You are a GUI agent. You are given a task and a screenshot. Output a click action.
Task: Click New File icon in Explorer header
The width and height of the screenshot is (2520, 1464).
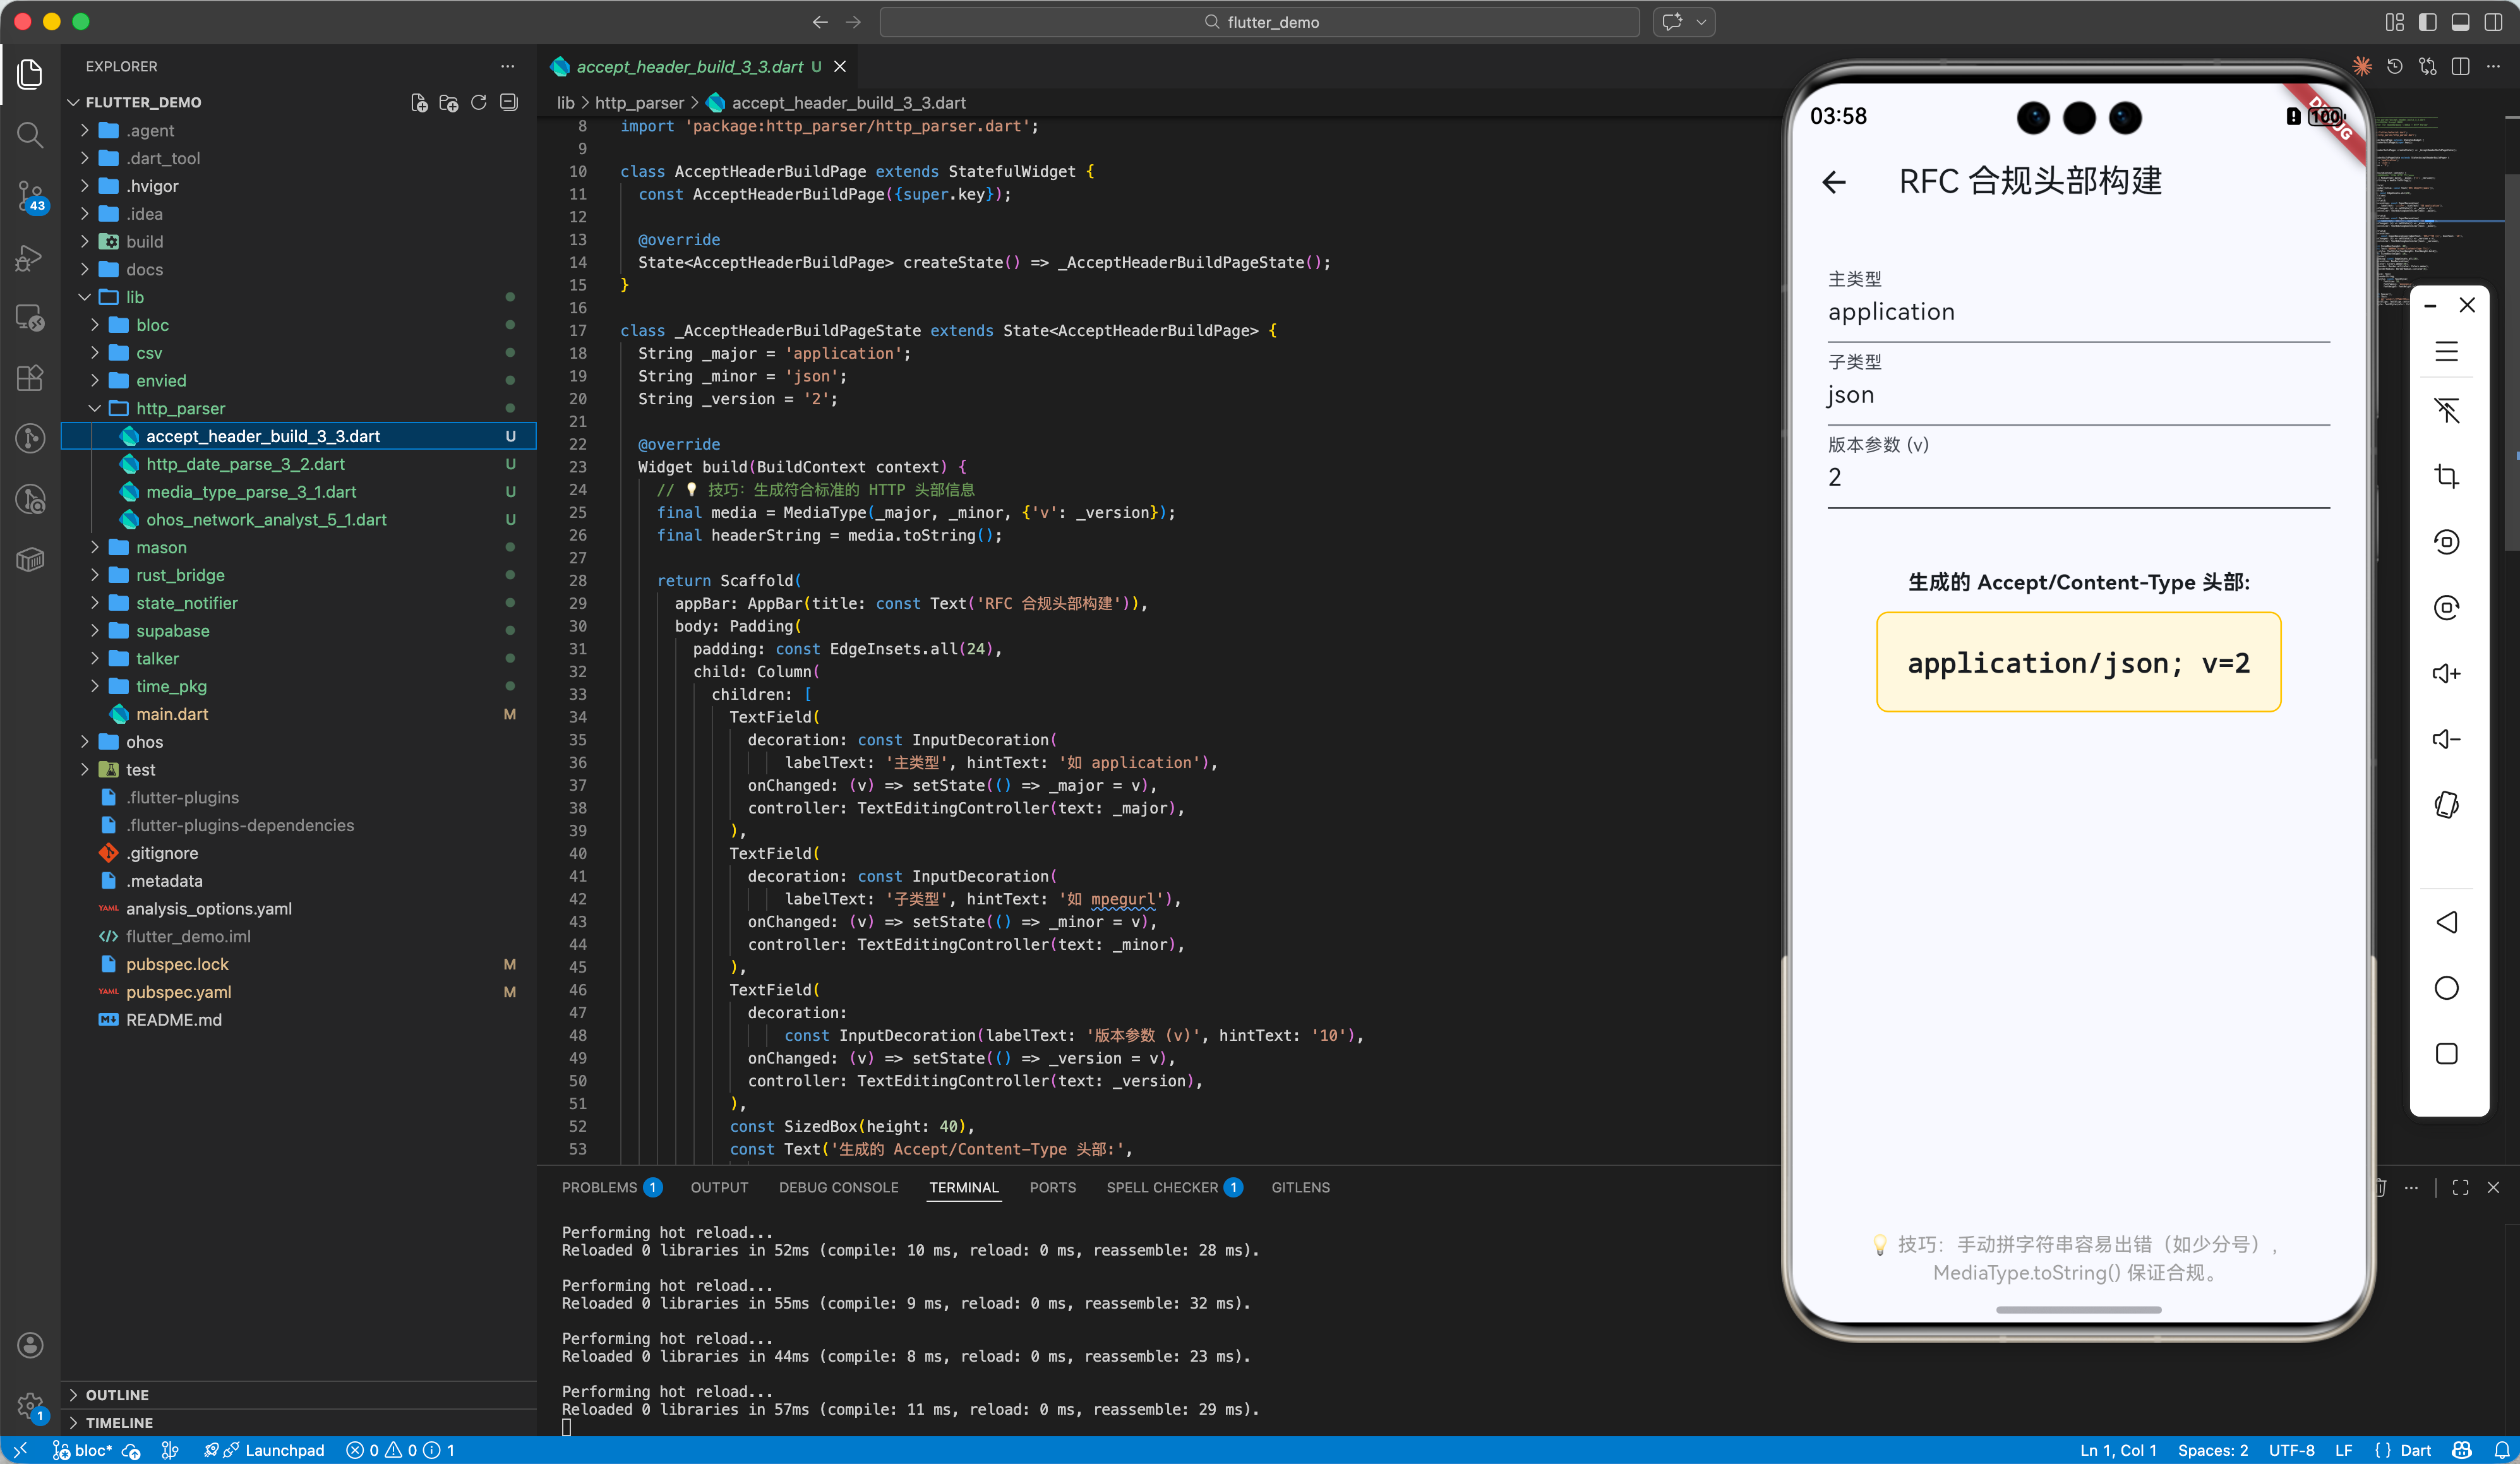(419, 102)
